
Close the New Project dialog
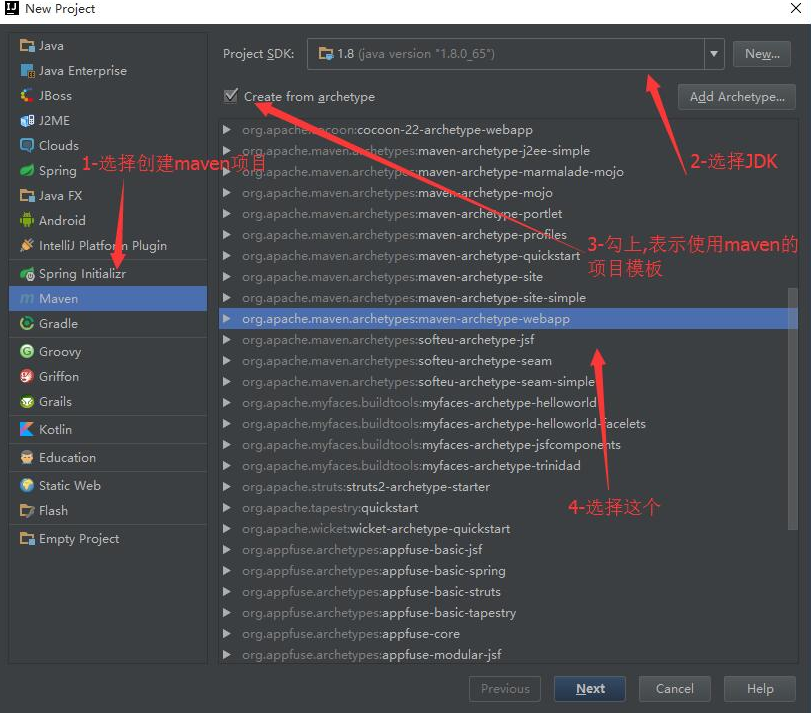tap(795, 8)
